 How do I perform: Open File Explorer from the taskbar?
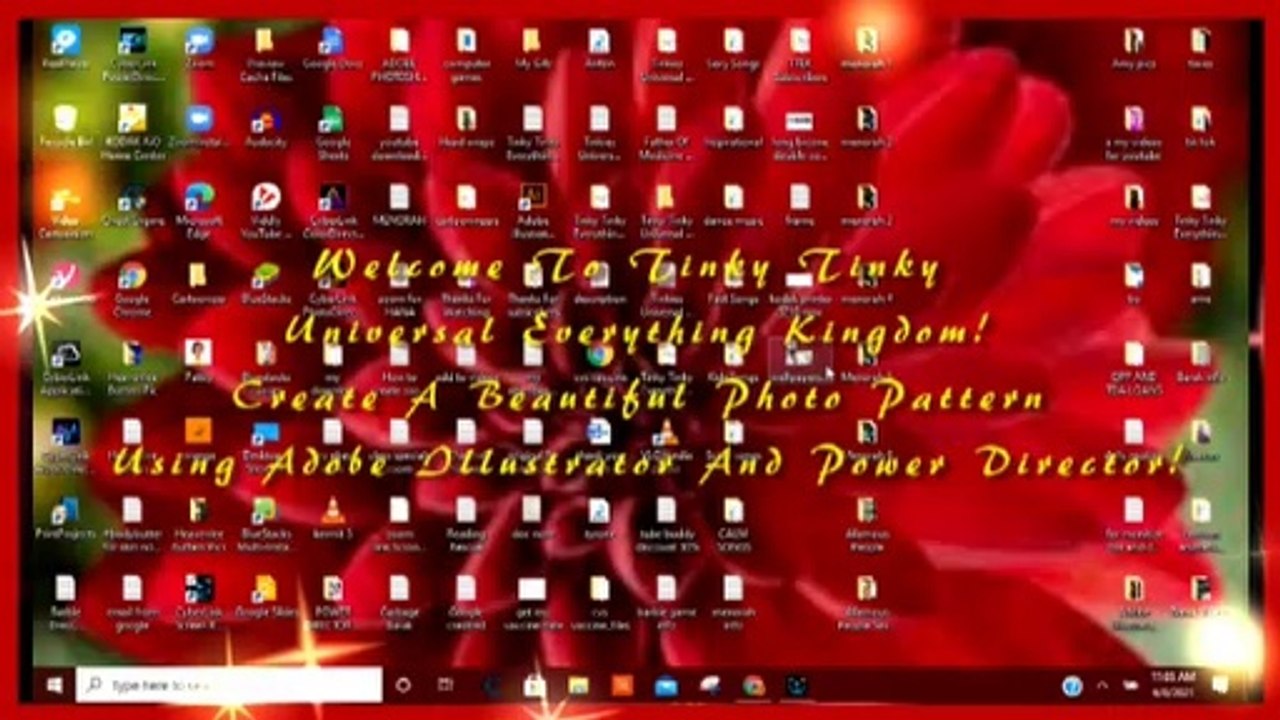(x=578, y=685)
